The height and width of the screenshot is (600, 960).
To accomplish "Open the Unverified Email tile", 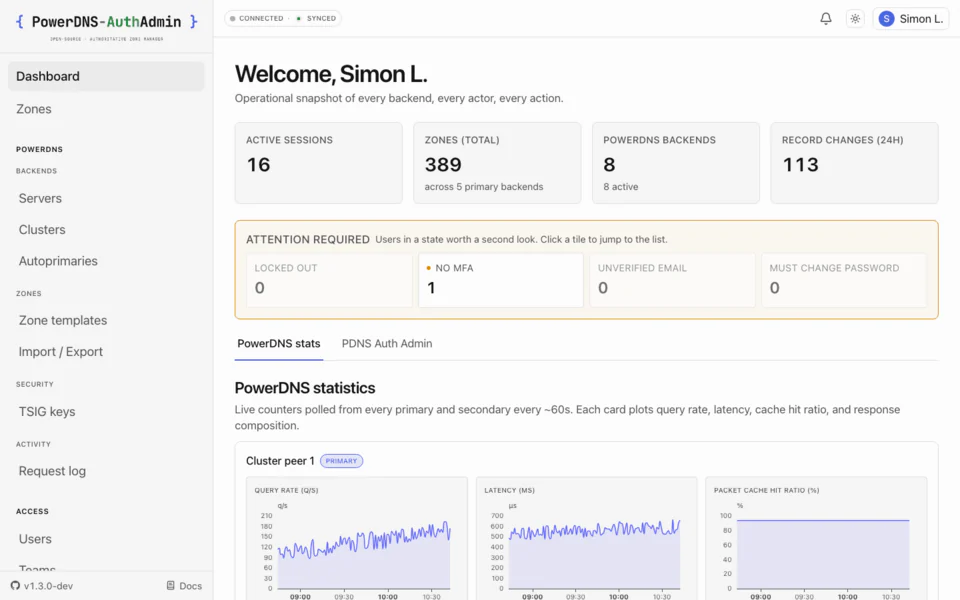I will click(x=672, y=280).
